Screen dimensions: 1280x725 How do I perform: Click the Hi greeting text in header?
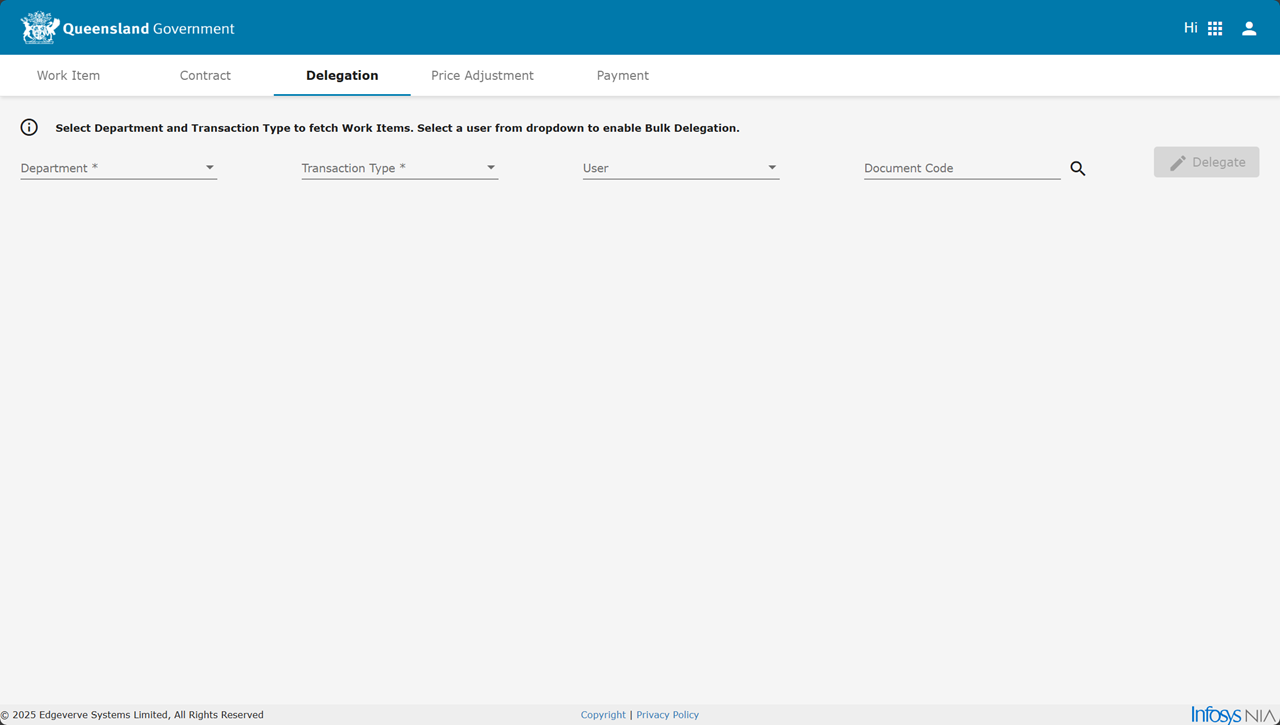(1190, 28)
